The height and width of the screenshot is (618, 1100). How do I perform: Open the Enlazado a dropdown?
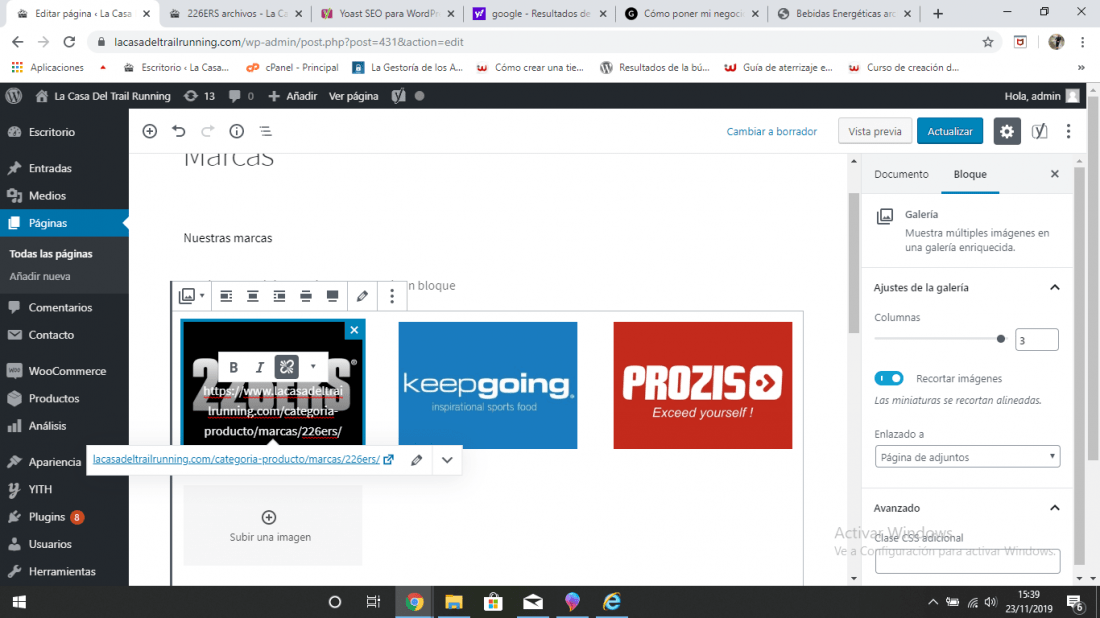pos(967,457)
